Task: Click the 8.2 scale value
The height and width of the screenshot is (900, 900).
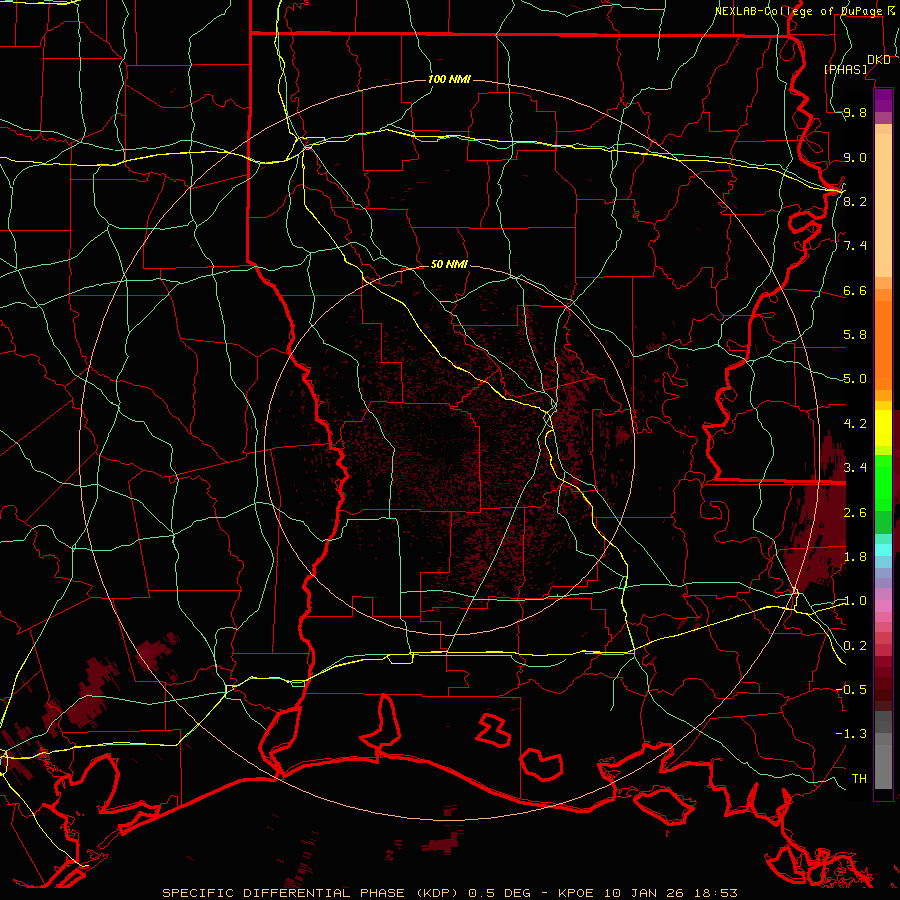Action: point(855,201)
